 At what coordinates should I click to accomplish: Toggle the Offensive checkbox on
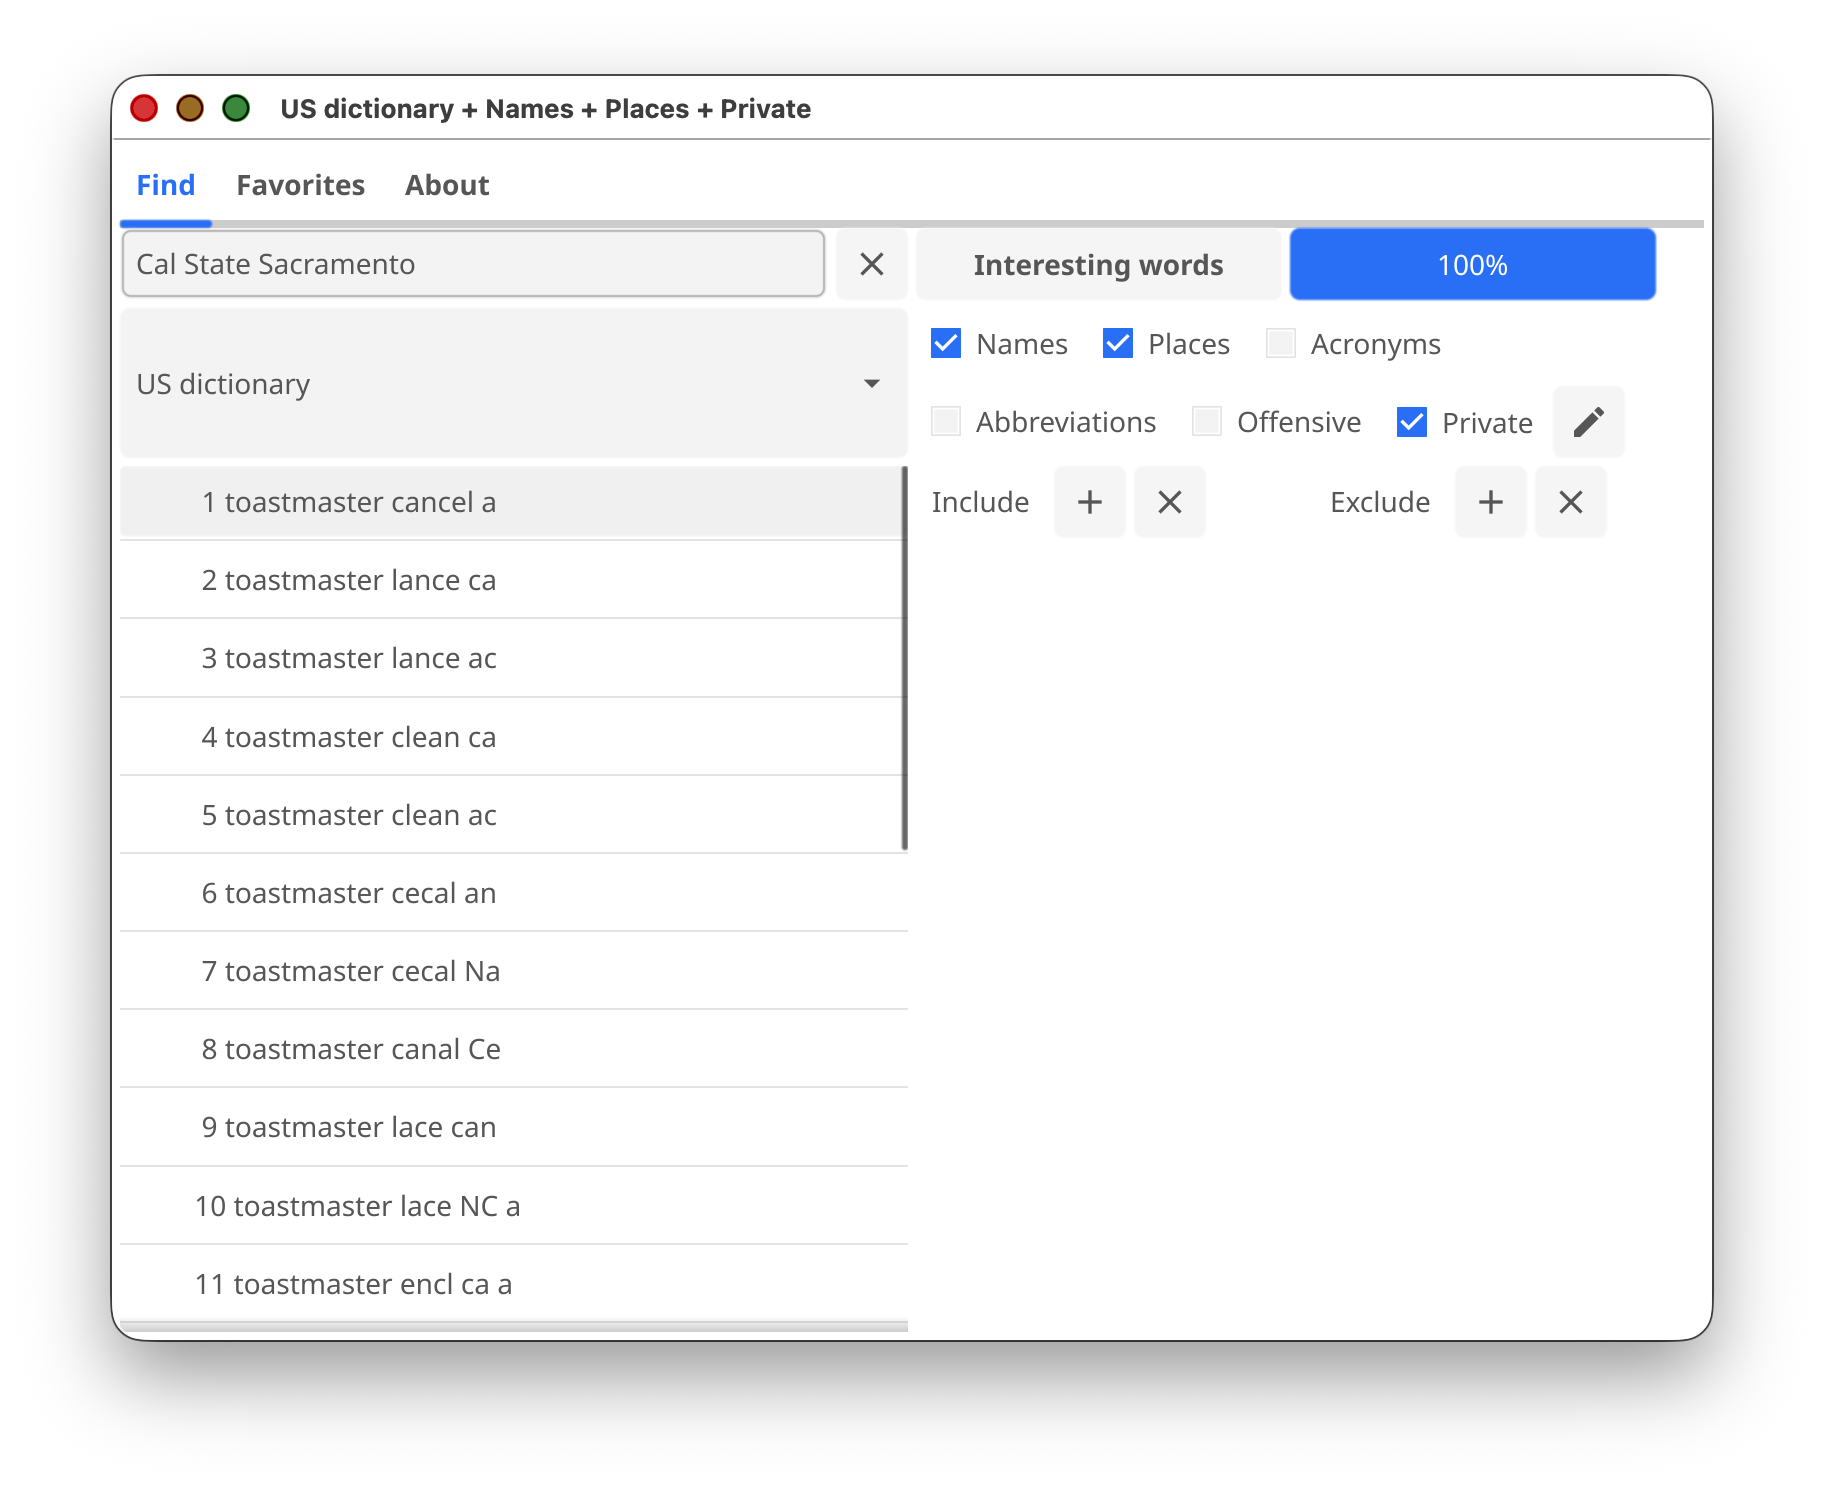(1207, 422)
